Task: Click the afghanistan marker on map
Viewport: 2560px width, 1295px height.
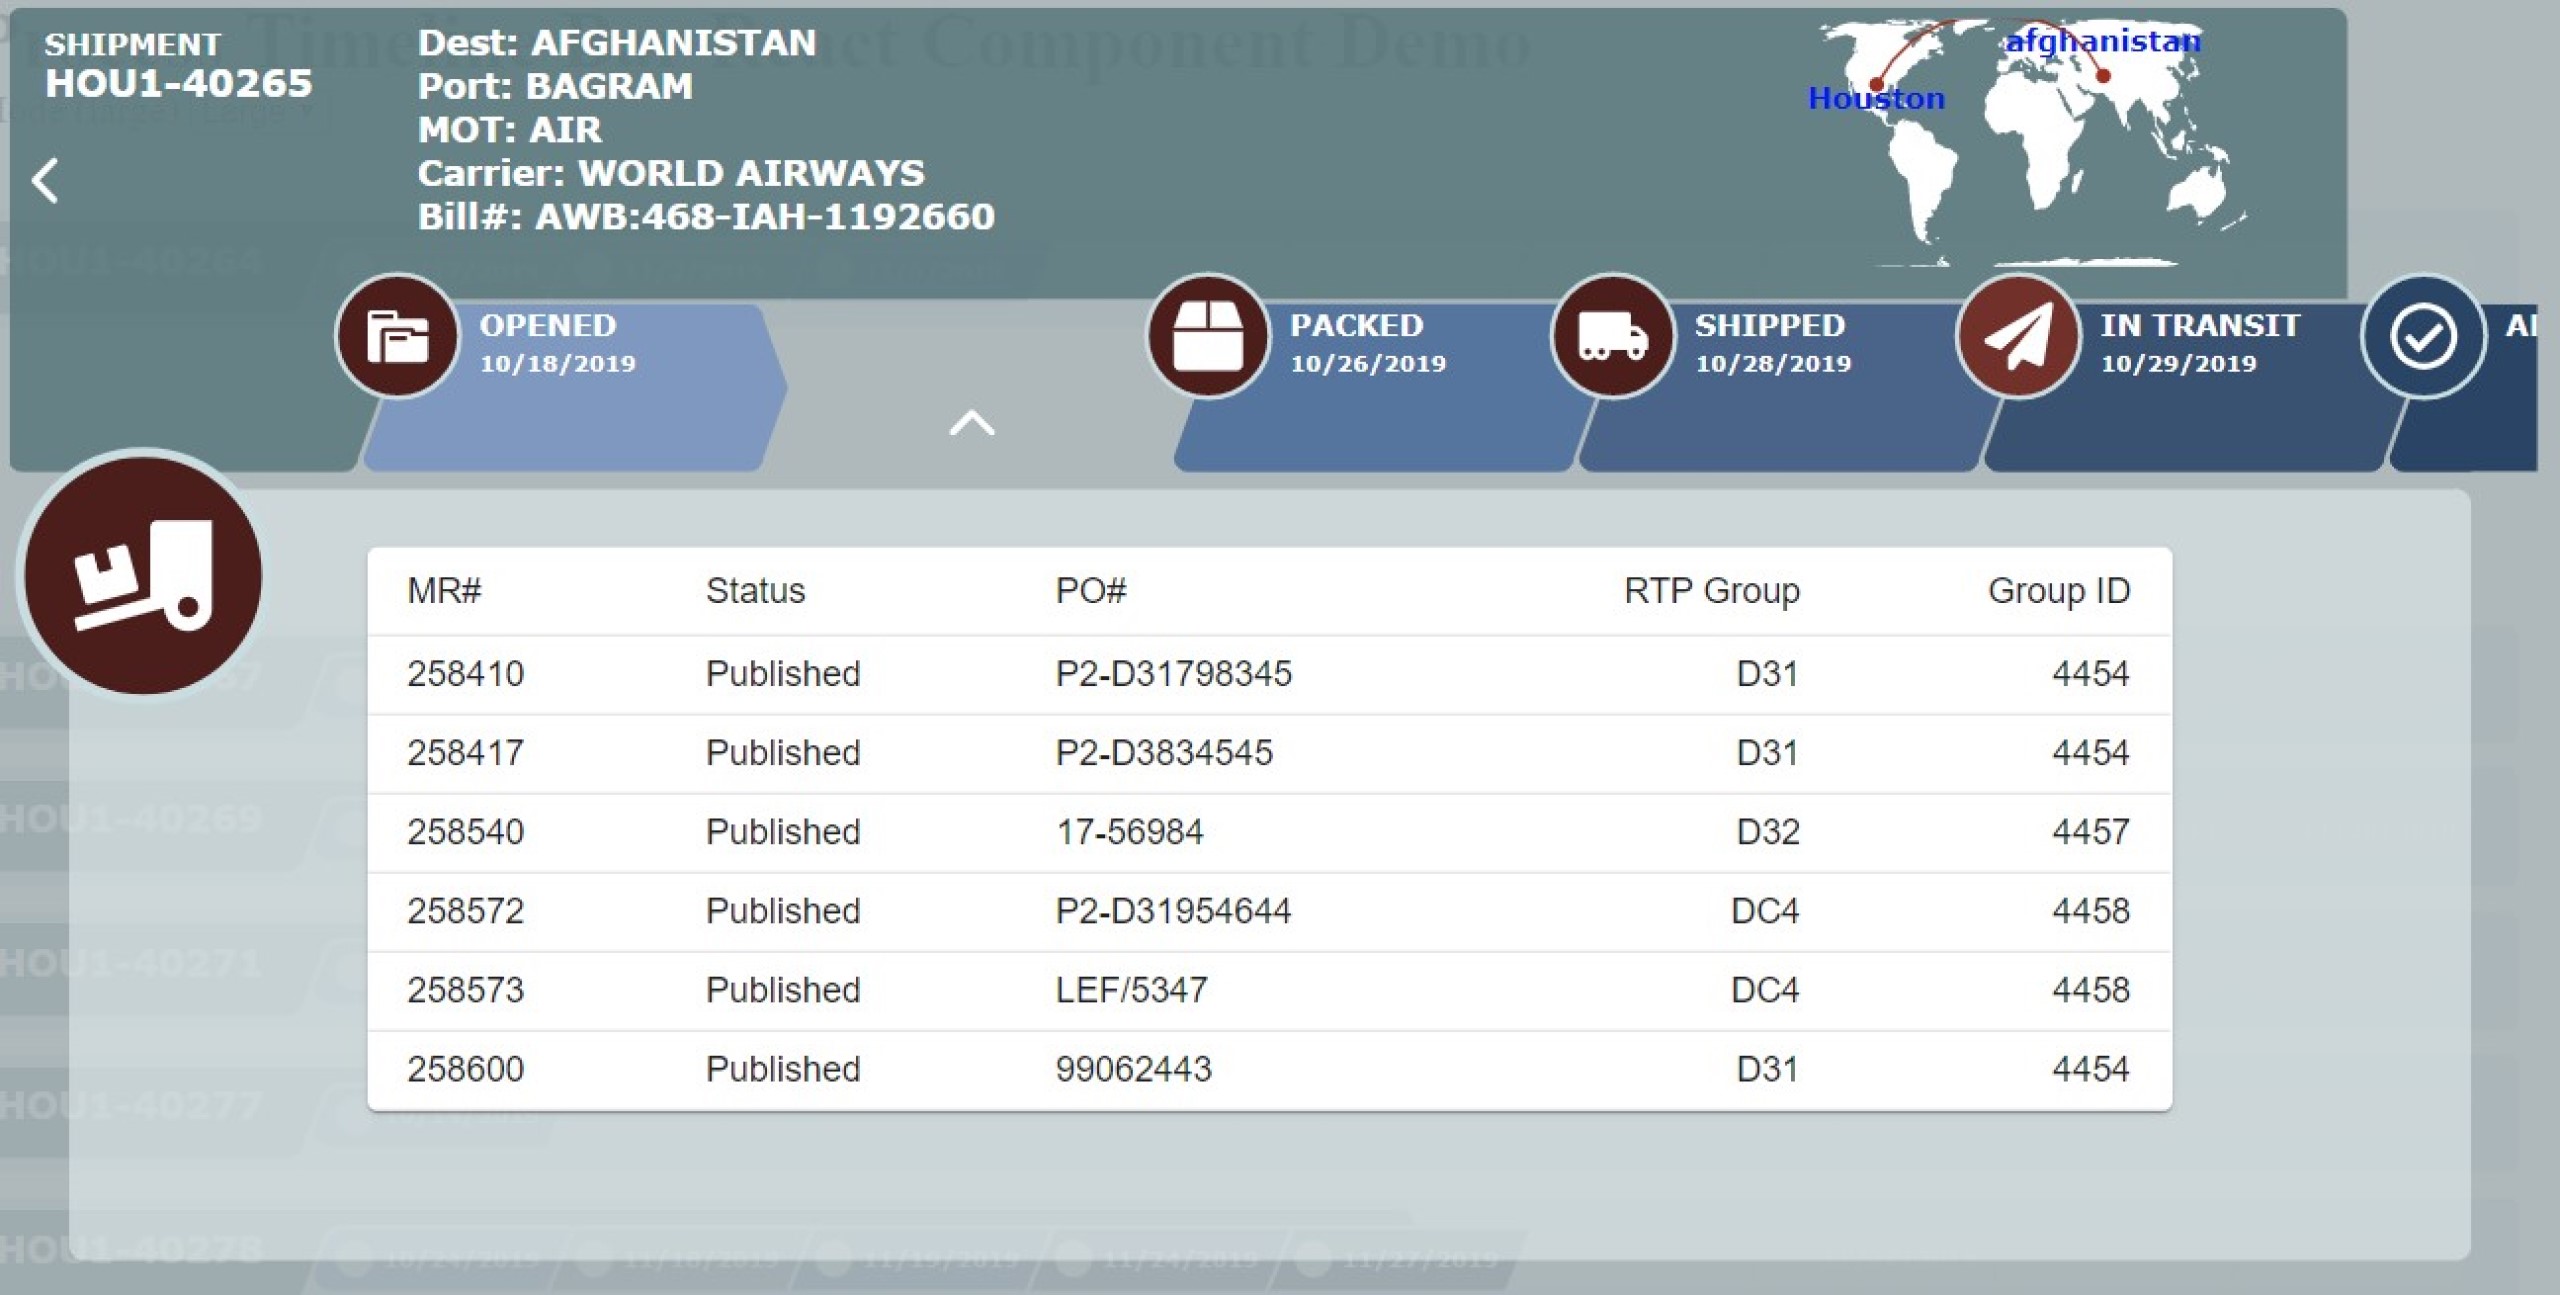Action: click(x=2103, y=76)
